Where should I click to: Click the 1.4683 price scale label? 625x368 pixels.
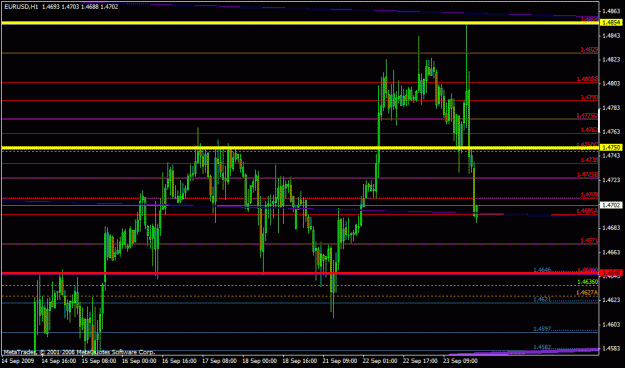pos(611,228)
